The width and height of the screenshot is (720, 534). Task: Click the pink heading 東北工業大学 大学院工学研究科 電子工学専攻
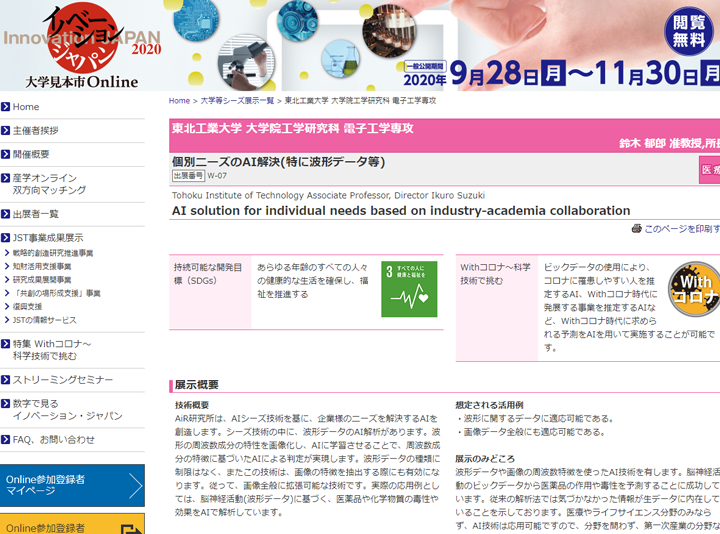click(x=293, y=128)
